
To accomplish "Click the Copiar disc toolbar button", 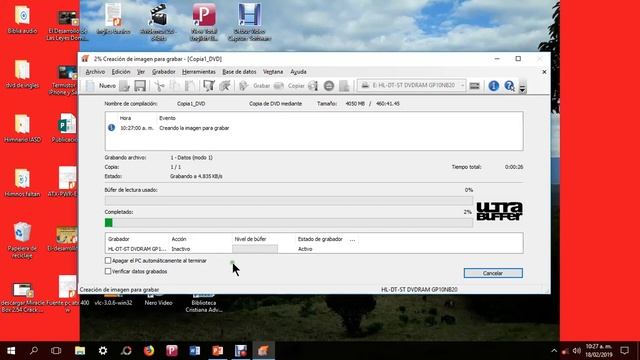I will tap(290, 86).
